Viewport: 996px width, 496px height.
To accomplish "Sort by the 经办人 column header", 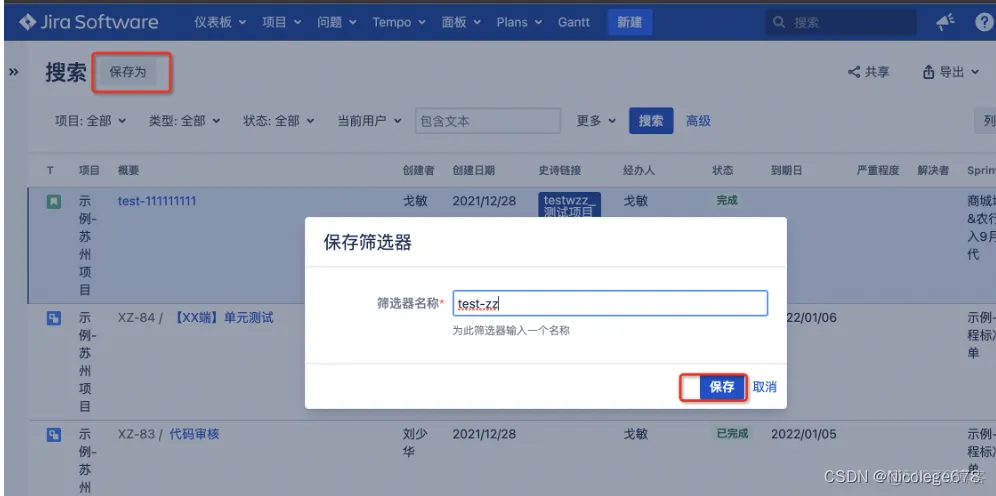I will point(639,170).
